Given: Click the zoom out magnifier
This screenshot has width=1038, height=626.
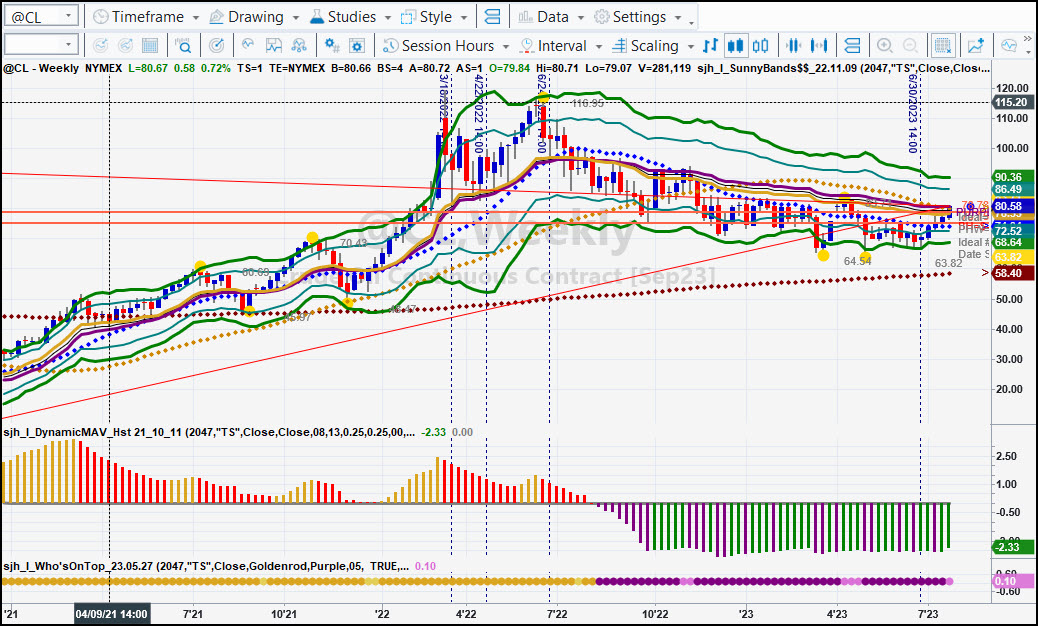Looking at the screenshot, I should [x=910, y=46].
